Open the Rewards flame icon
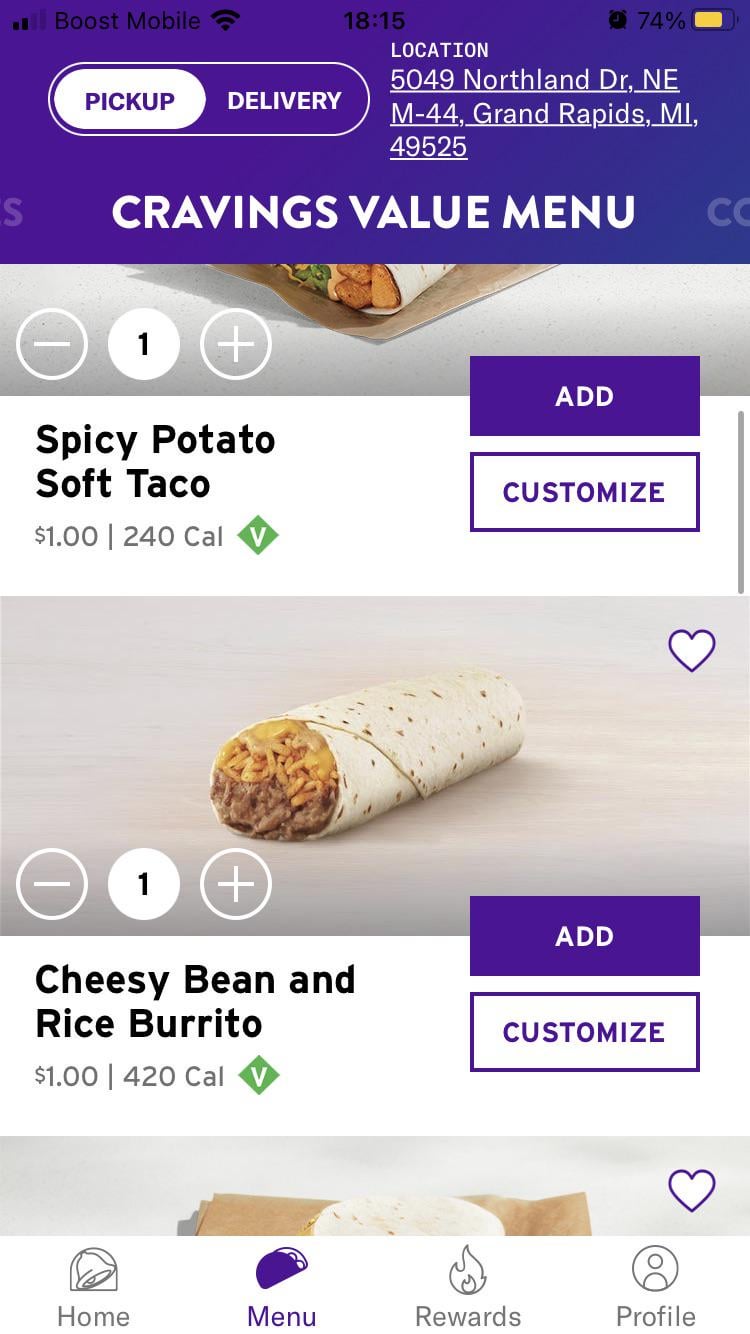 tap(467, 1271)
